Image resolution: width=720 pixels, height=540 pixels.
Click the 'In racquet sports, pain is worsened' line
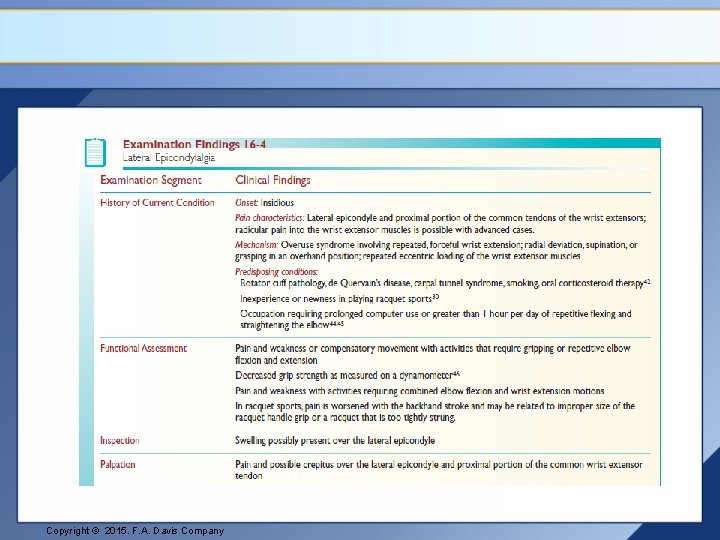point(435,412)
